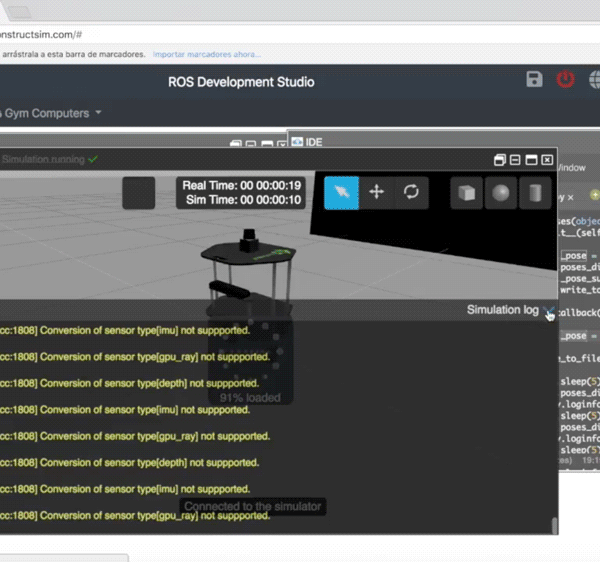Click the save floppy disk icon

(534, 79)
